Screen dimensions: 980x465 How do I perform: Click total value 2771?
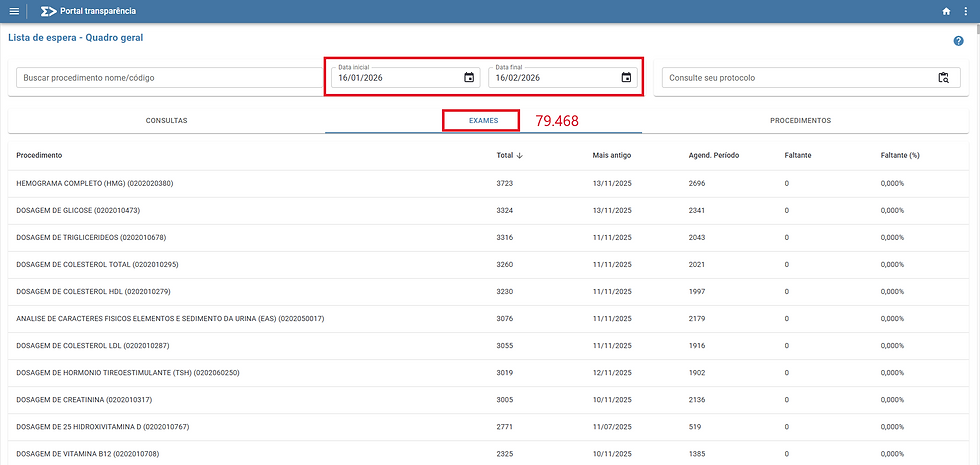pos(504,428)
